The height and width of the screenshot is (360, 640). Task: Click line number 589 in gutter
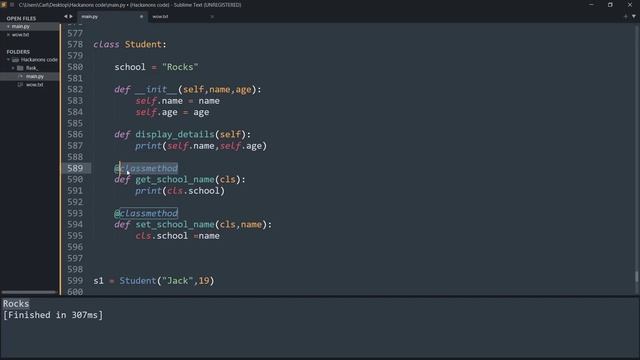75,168
